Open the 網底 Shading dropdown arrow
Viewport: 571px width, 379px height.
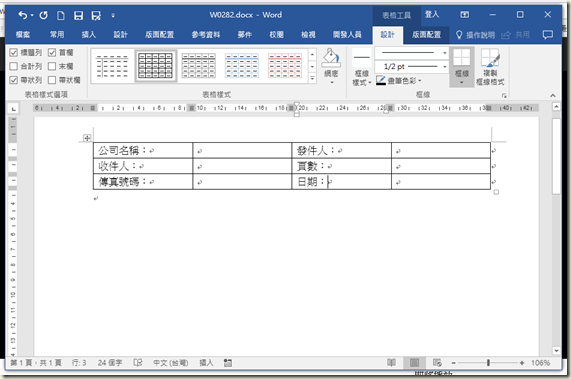tap(332, 83)
